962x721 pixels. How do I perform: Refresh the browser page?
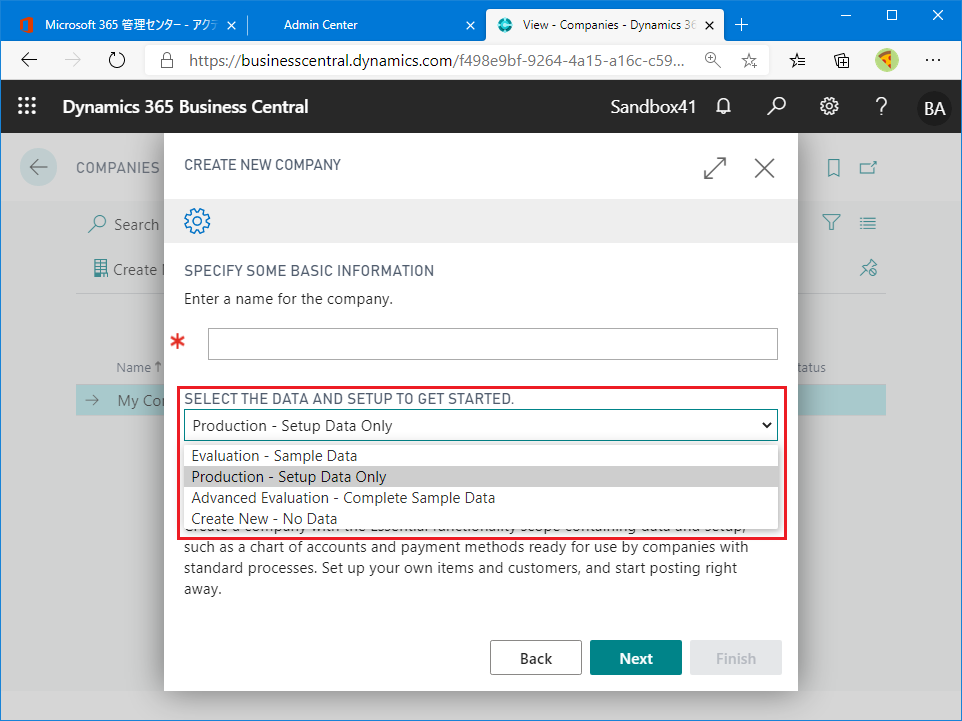tap(117, 60)
